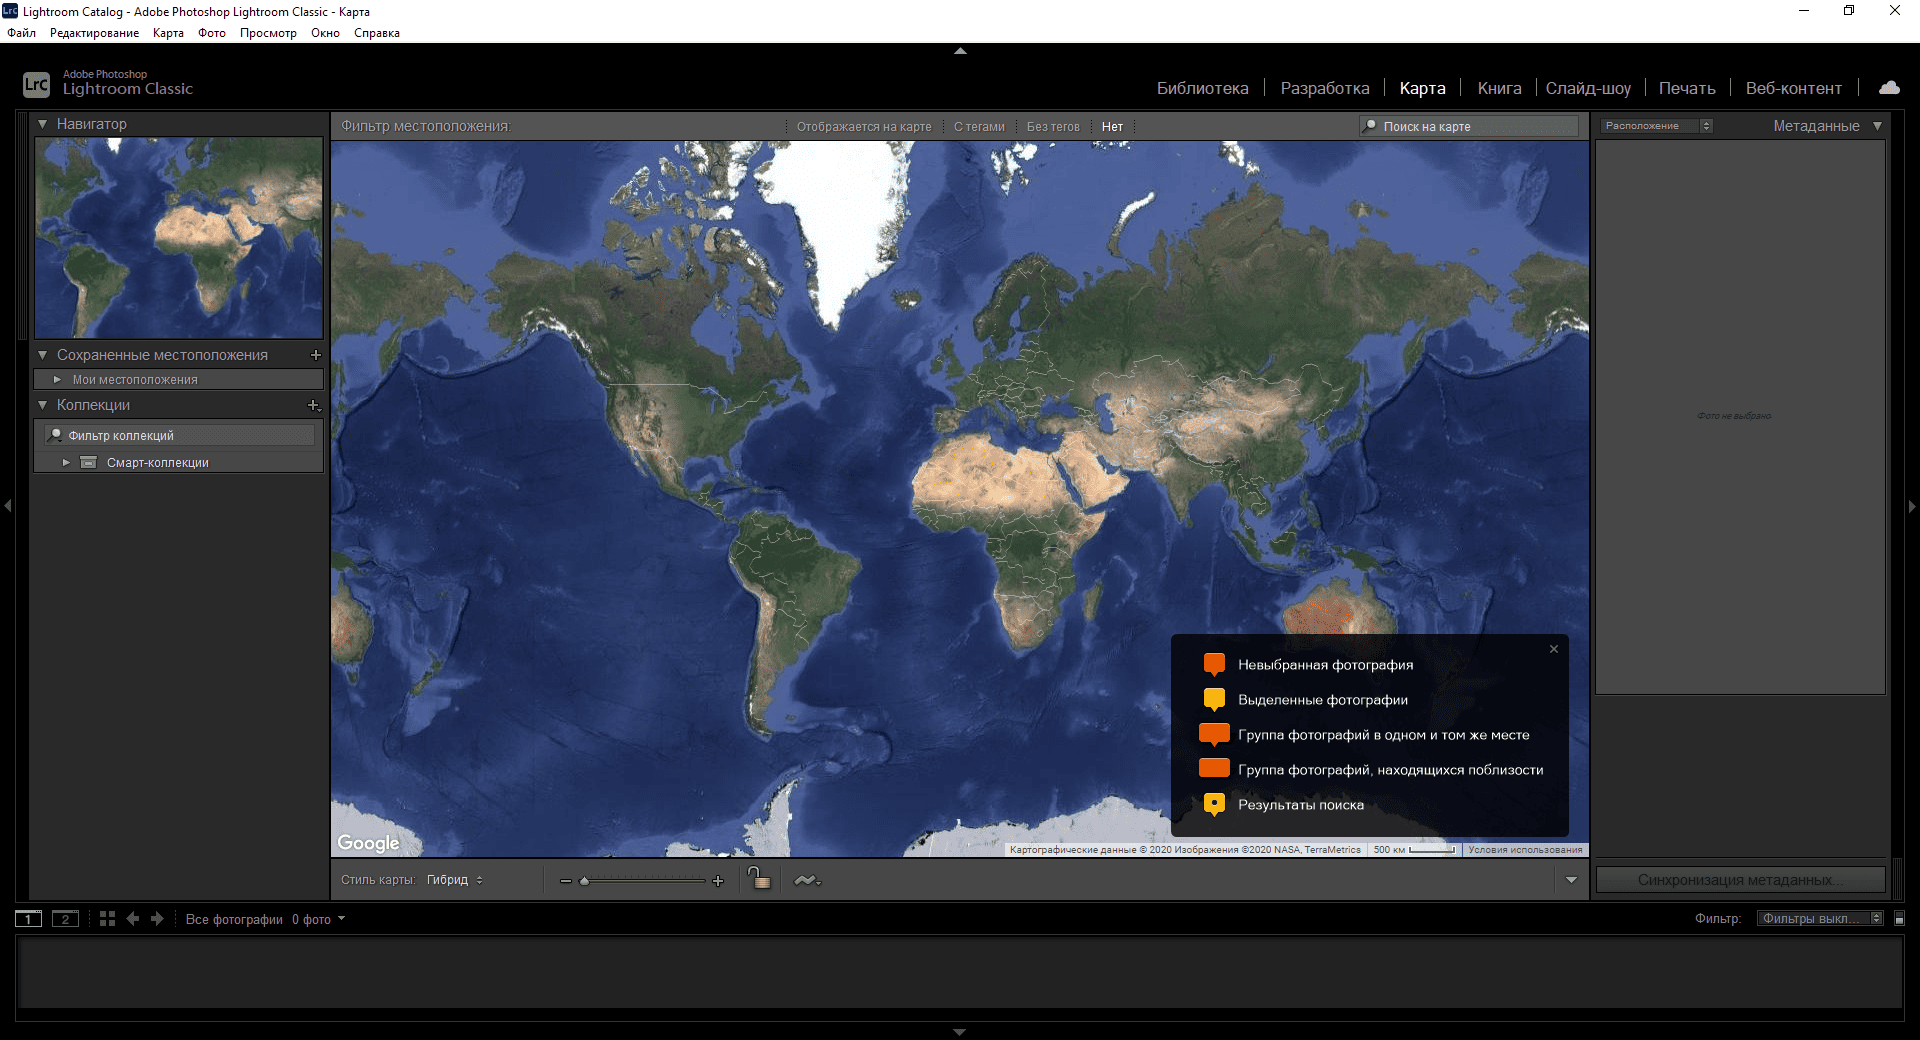
Task: Switch to the Веб-контент module
Action: tap(1794, 88)
